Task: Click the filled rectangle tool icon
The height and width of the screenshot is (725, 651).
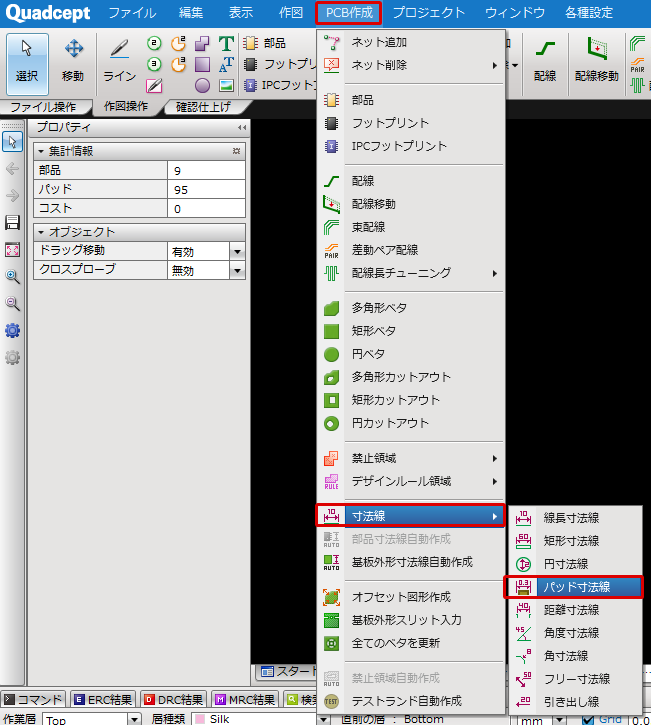Action: pos(202,64)
